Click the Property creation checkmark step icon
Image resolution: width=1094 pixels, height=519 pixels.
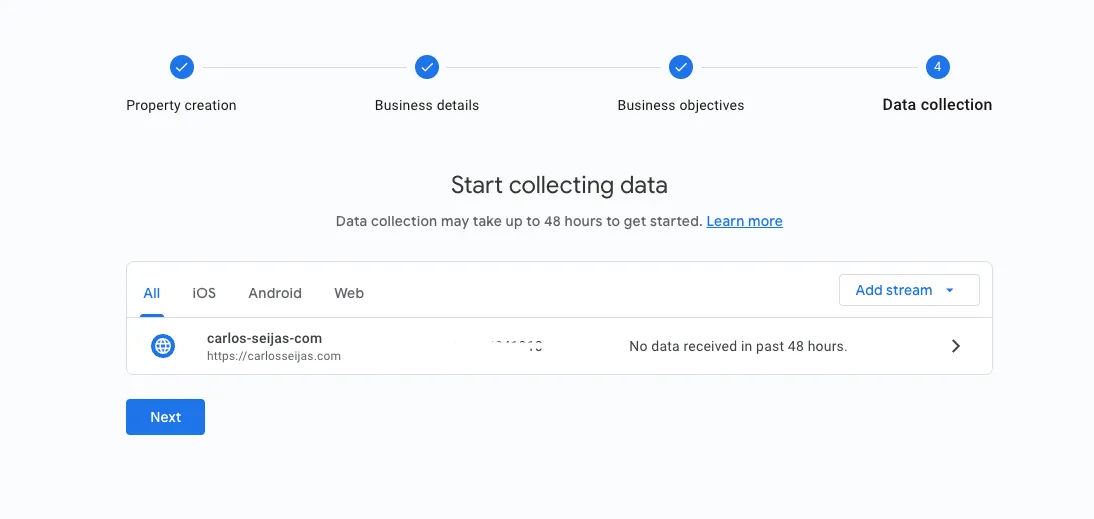pyautogui.click(x=181, y=67)
